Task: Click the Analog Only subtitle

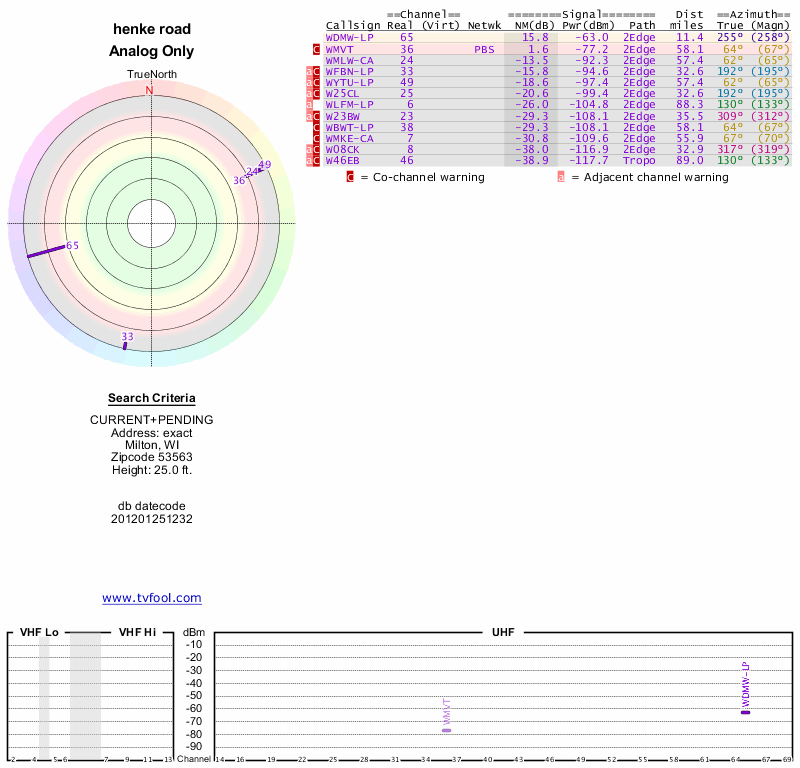Action: (x=152, y=51)
